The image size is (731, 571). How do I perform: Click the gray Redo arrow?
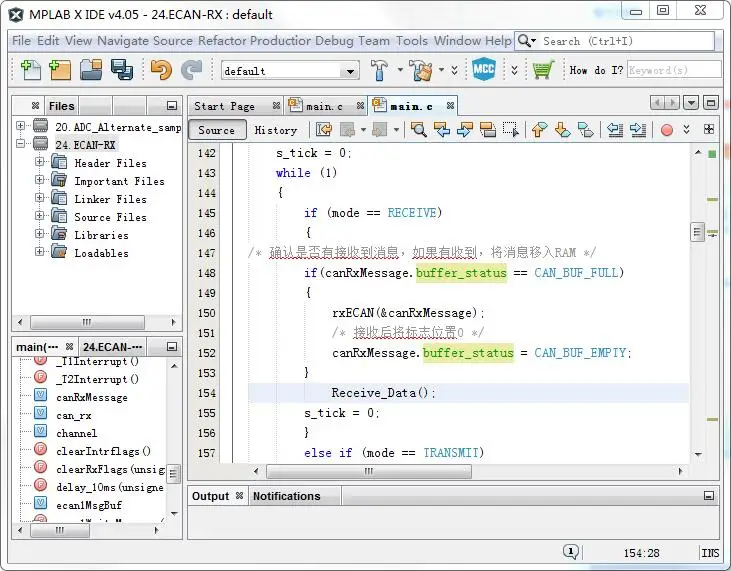192,70
